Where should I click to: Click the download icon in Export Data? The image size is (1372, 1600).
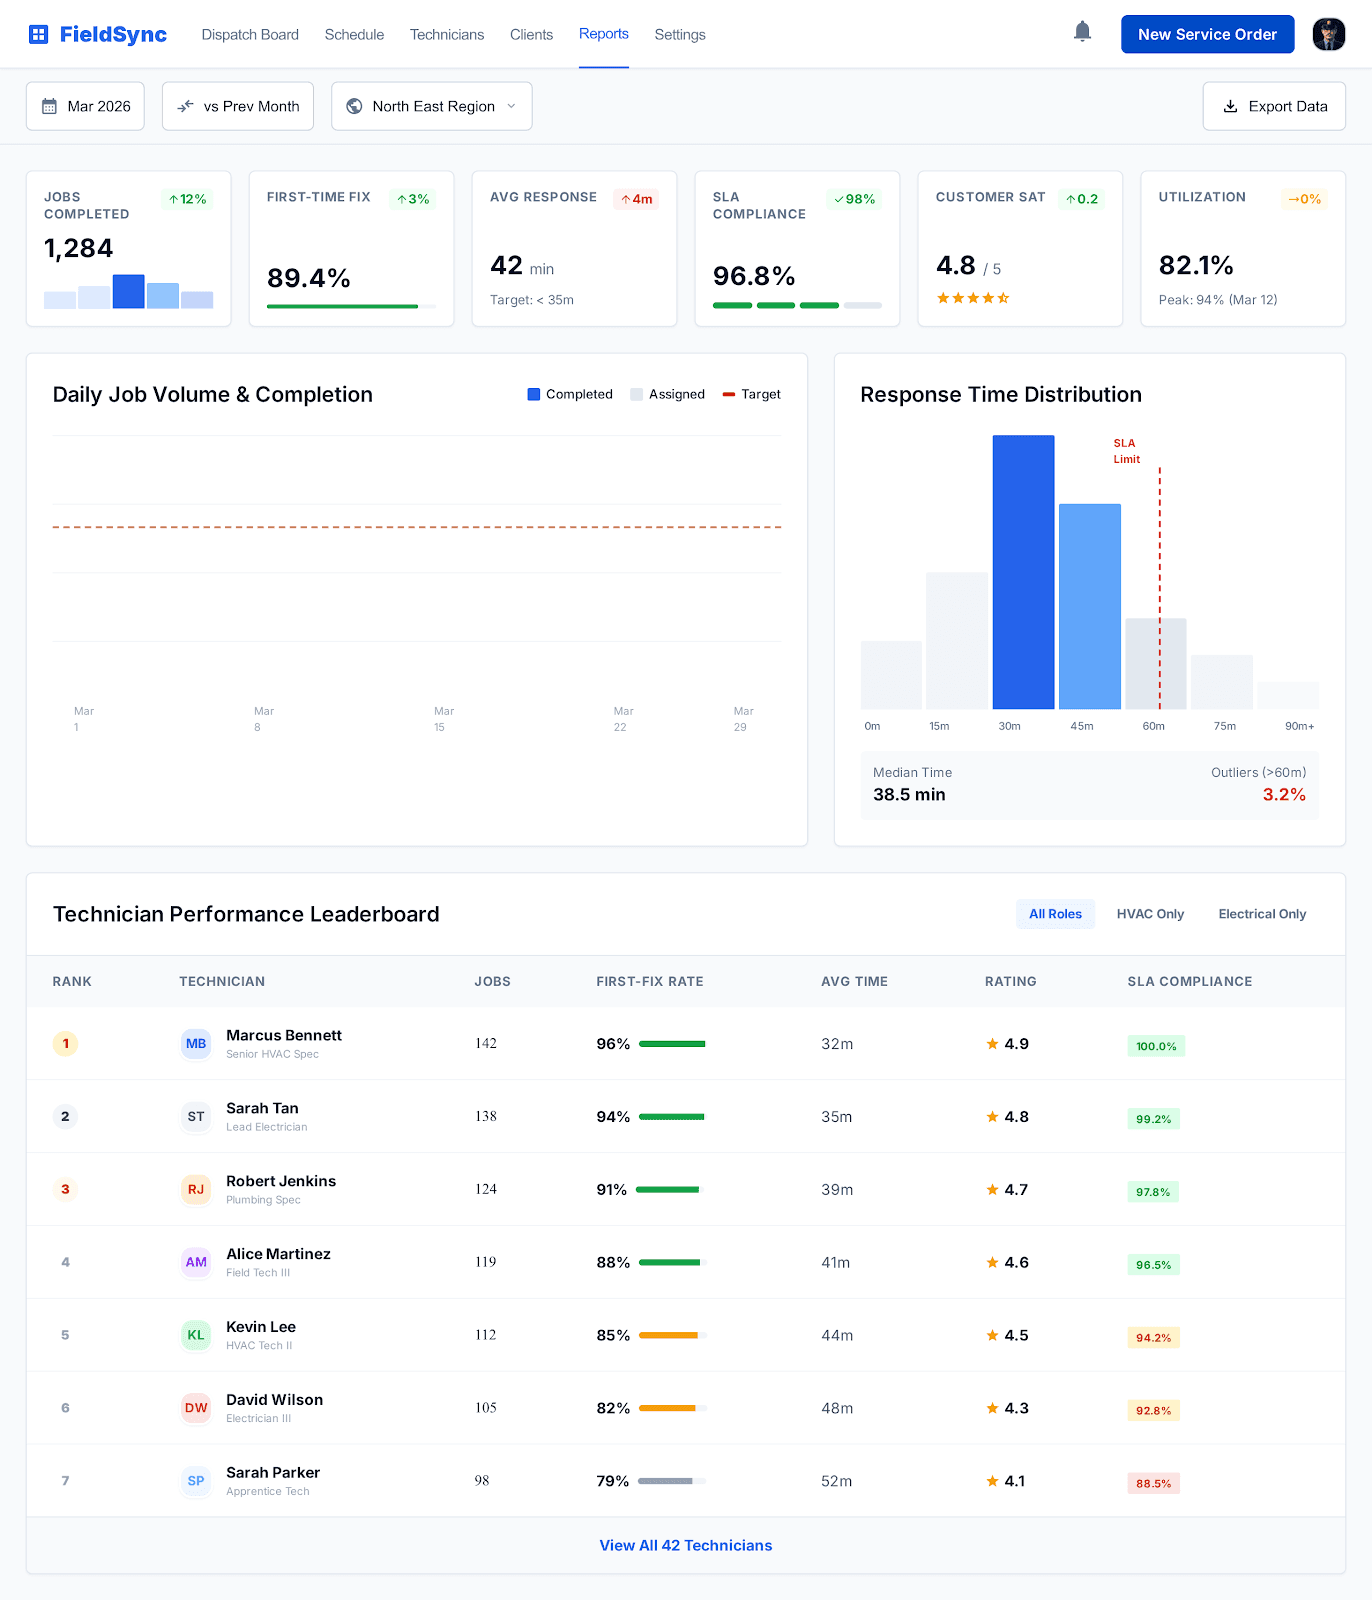[1231, 107]
